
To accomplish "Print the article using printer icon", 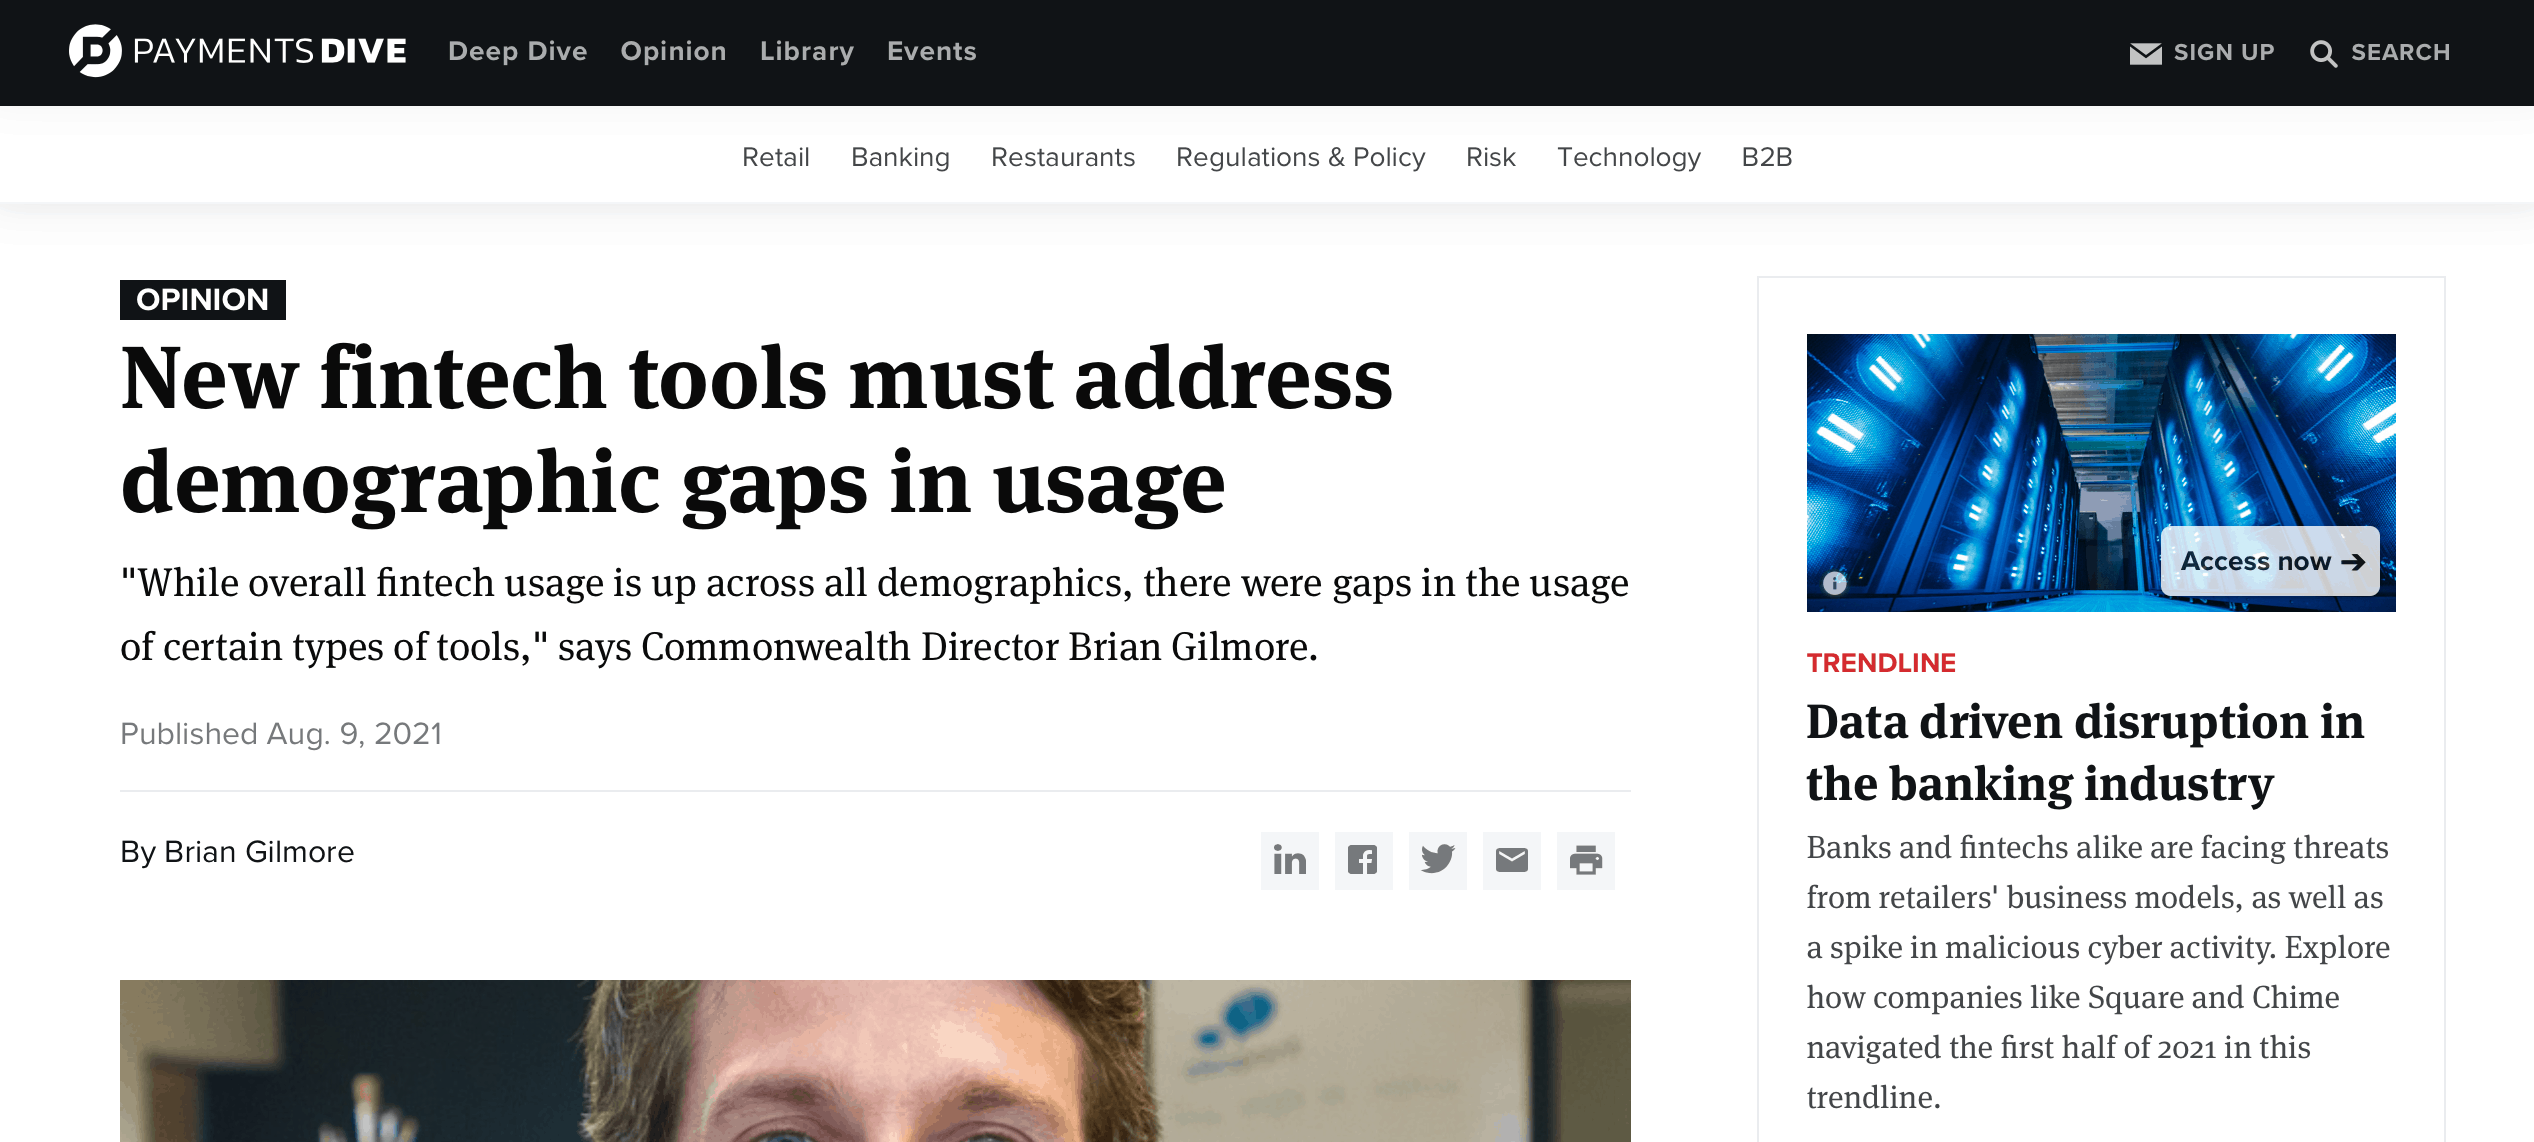I will (x=1586, y=861).
